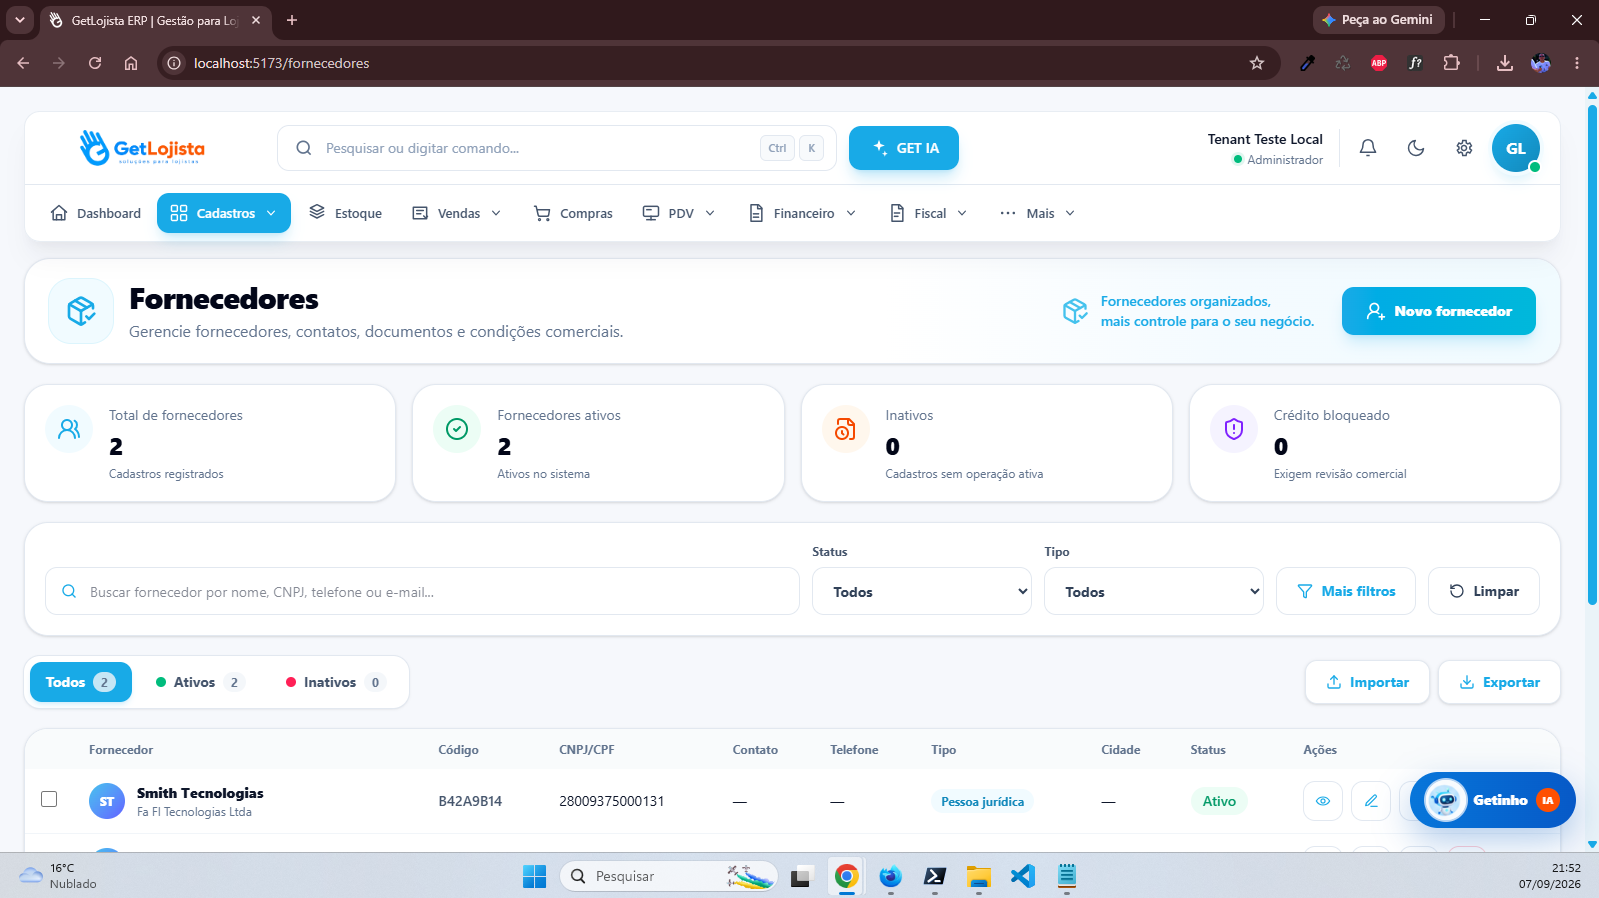Click Novo fornecedor button

pyautogui.click(x=1439, y=311)
